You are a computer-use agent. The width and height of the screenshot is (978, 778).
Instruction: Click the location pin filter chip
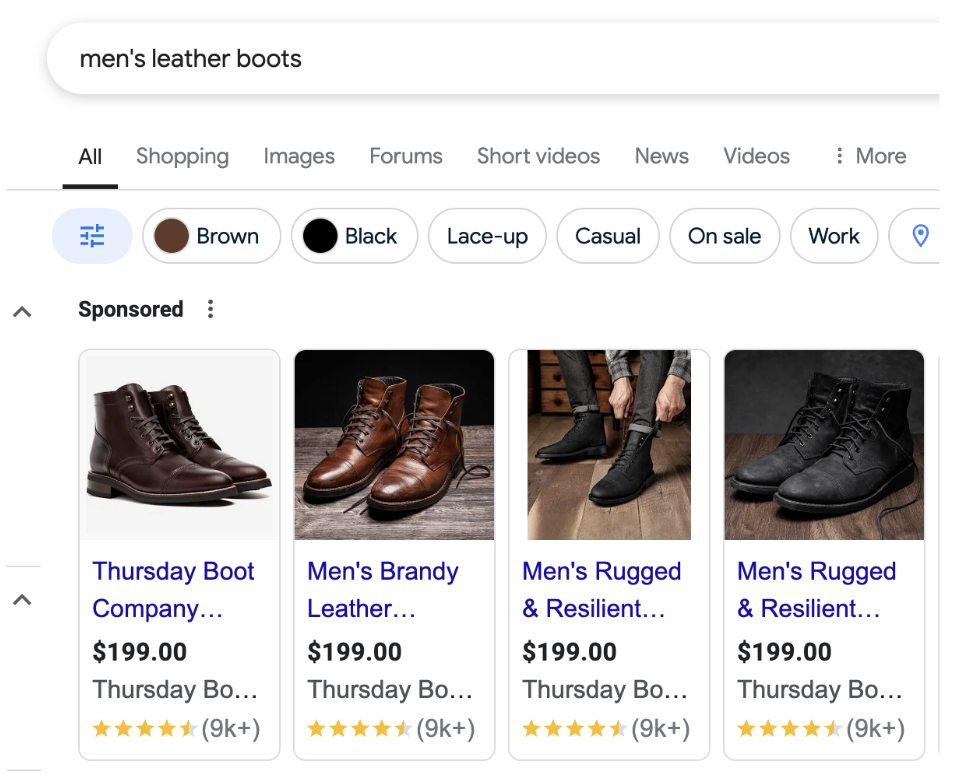click(920, 236)
